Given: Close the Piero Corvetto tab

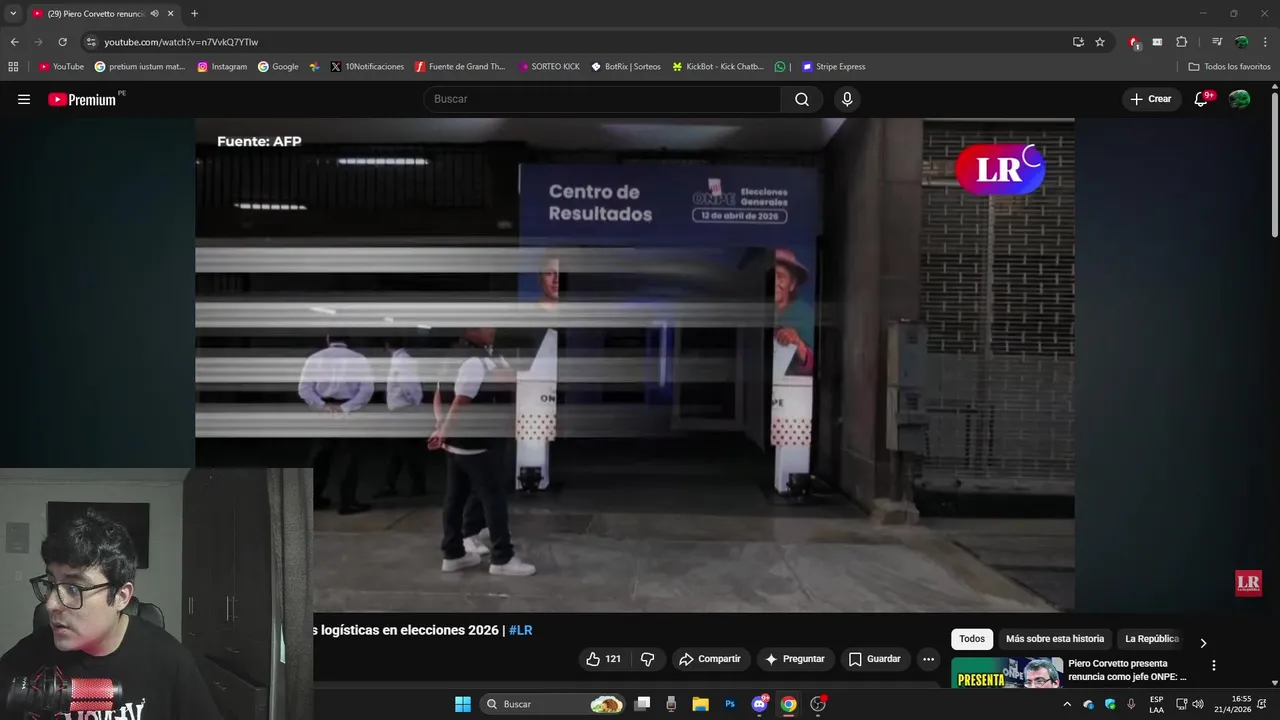Looking at the screenshot, I should (170, 14).
